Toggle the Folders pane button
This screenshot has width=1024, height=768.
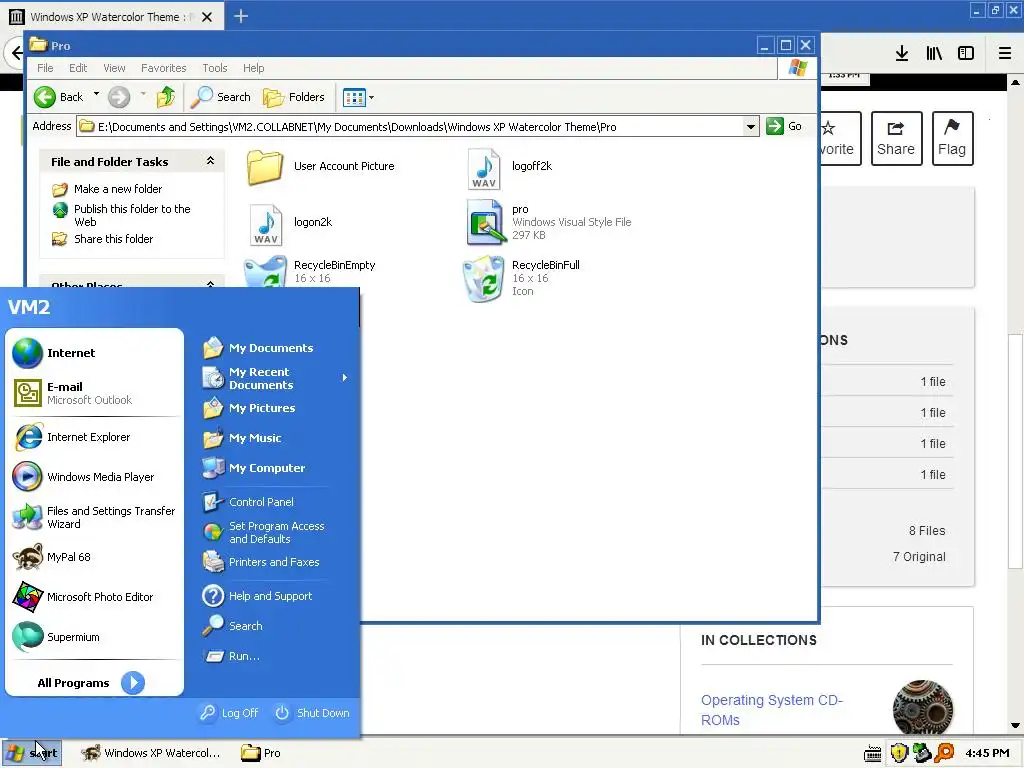click(293, 97)
